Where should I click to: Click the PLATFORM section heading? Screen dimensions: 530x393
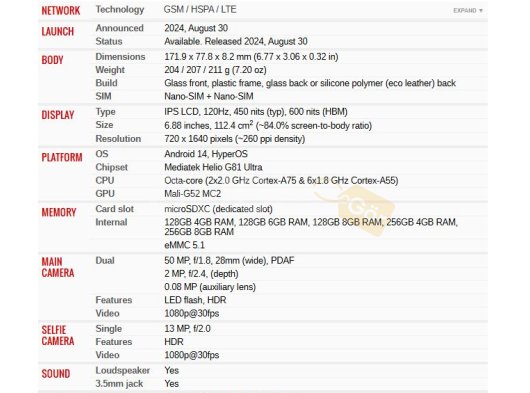point(62,157)
